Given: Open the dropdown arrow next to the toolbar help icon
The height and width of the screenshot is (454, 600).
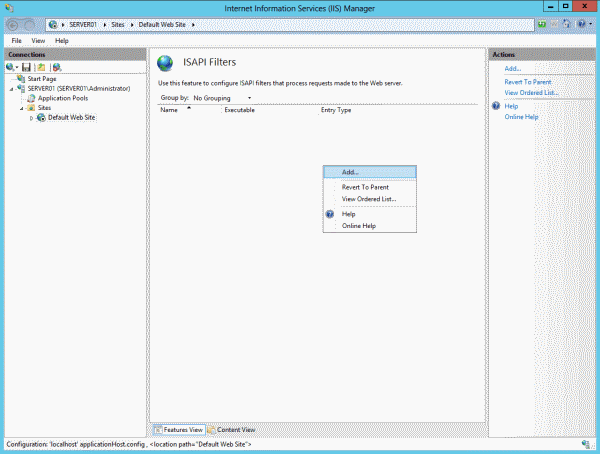Looking at the screenshot, I should (590, 24).
